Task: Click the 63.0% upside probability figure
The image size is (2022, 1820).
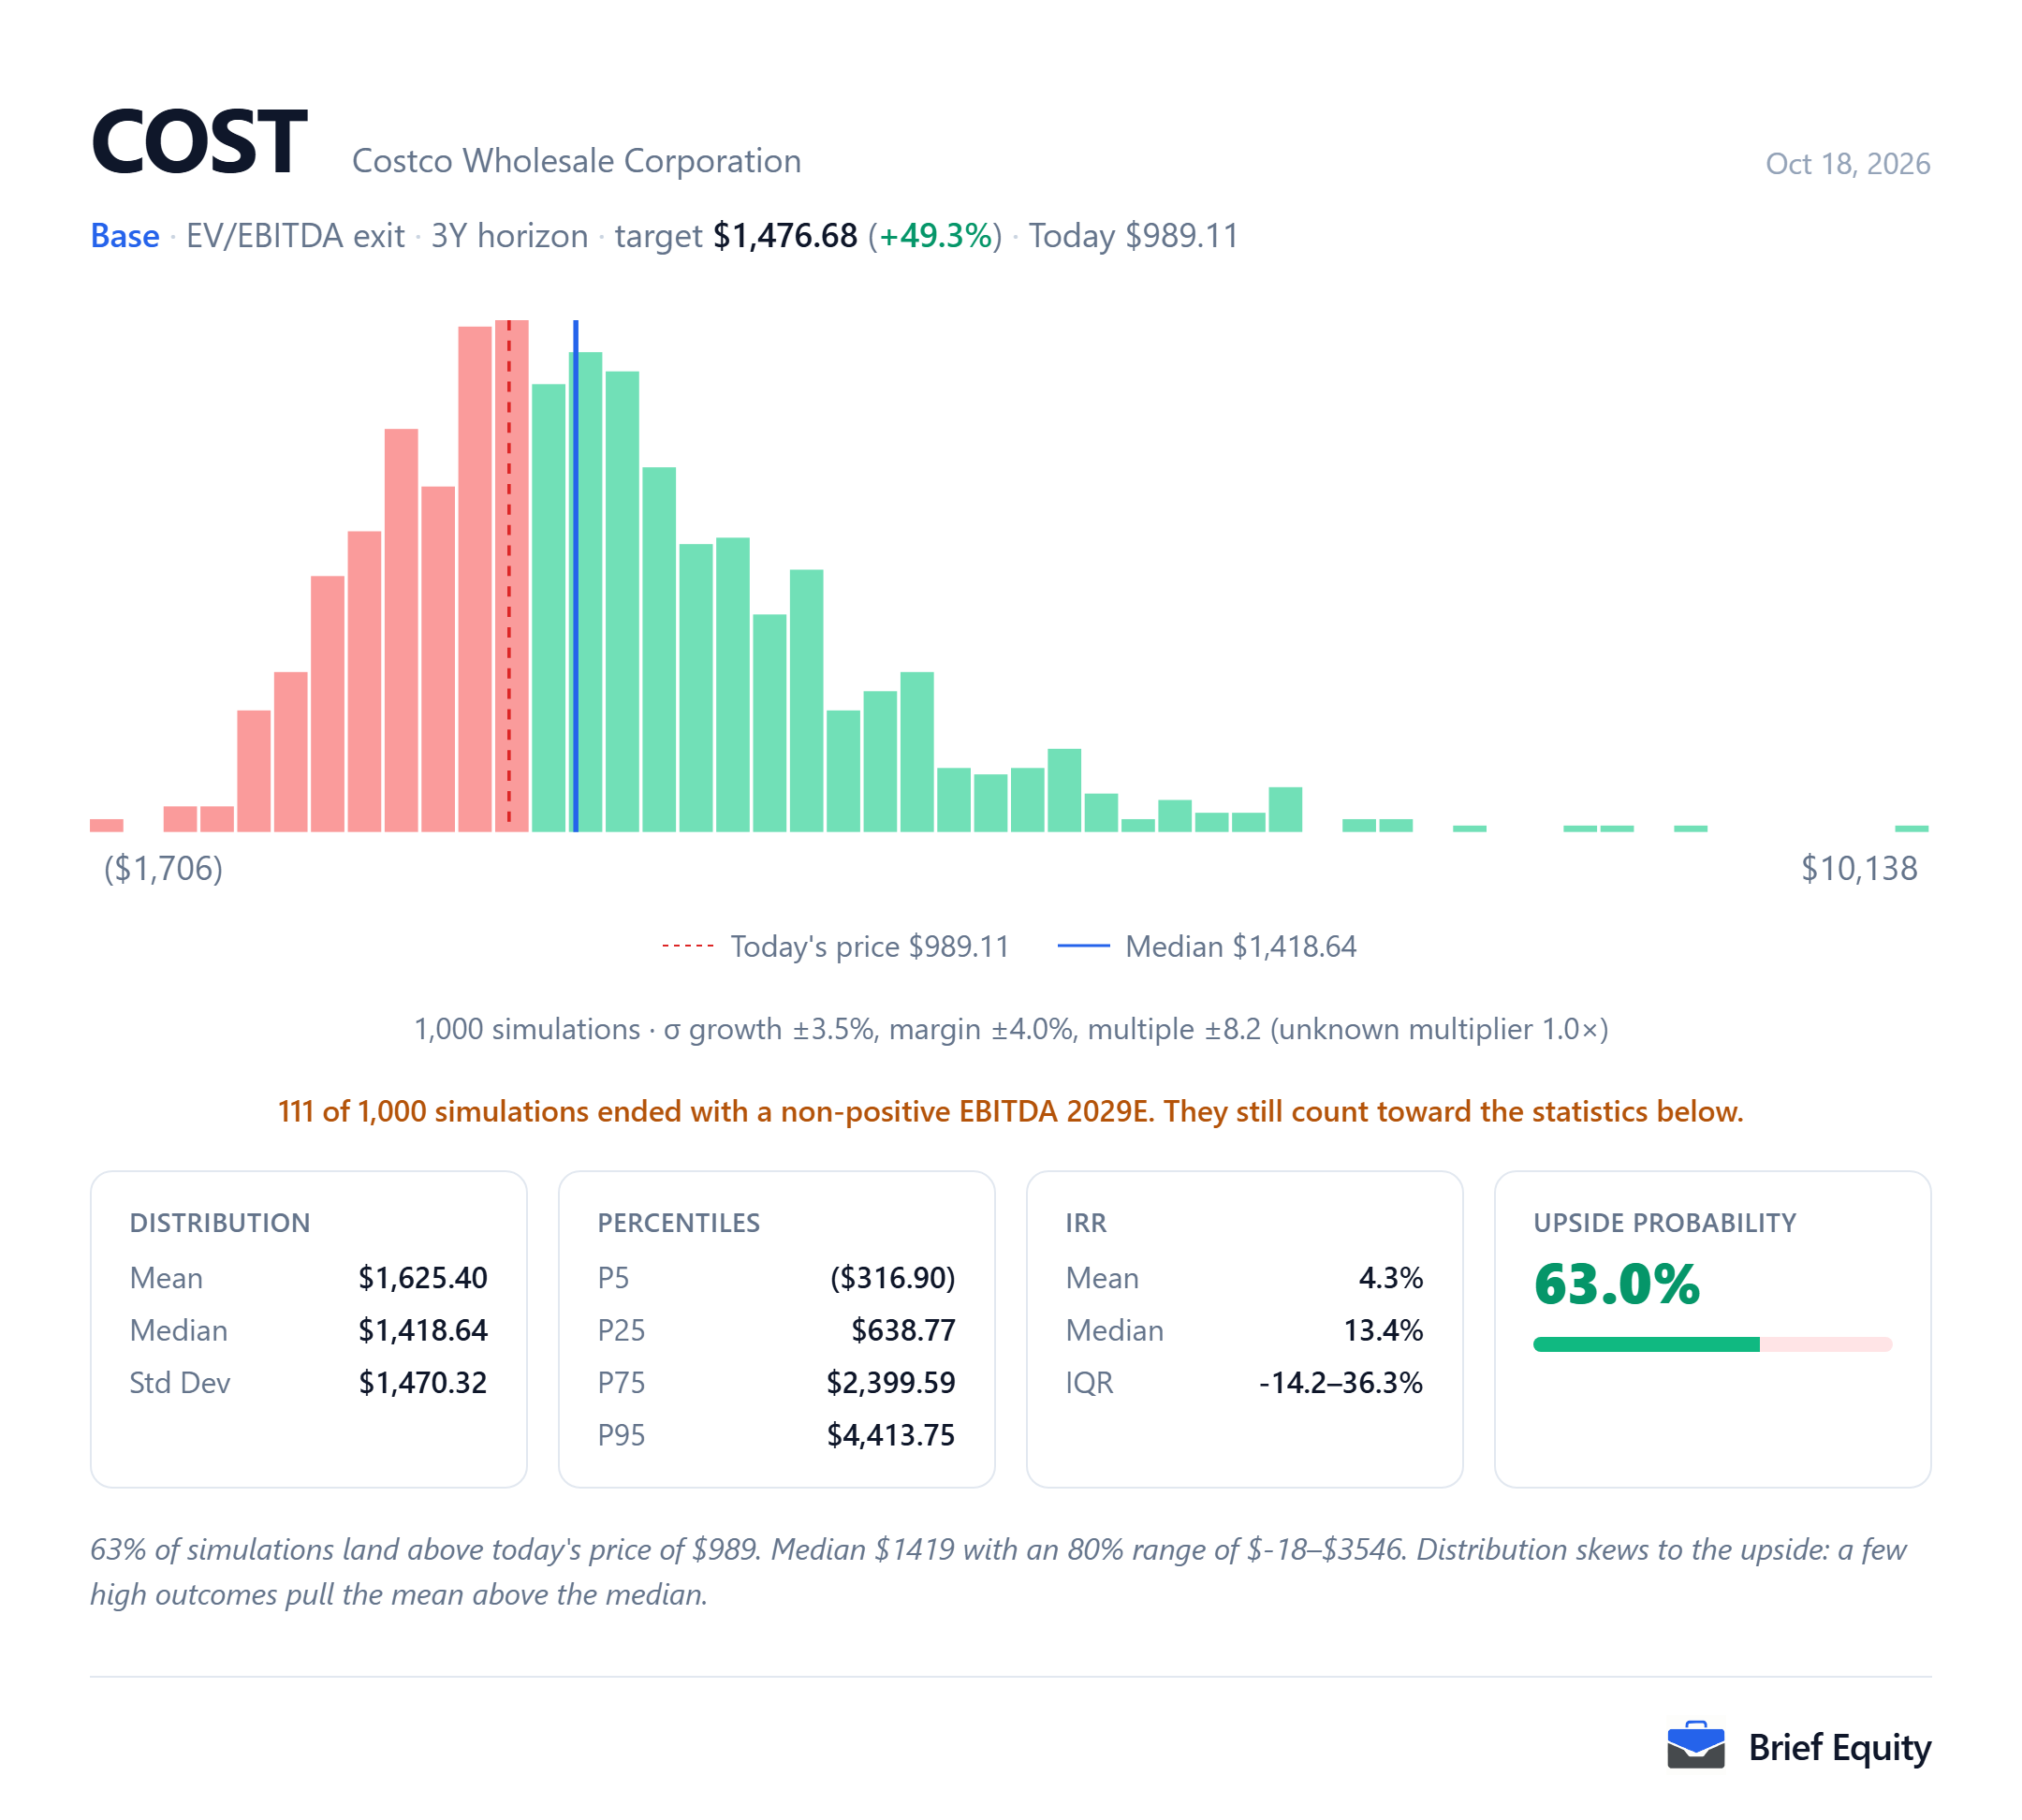Action: pyautogui.click(x=1616, y=1284)
